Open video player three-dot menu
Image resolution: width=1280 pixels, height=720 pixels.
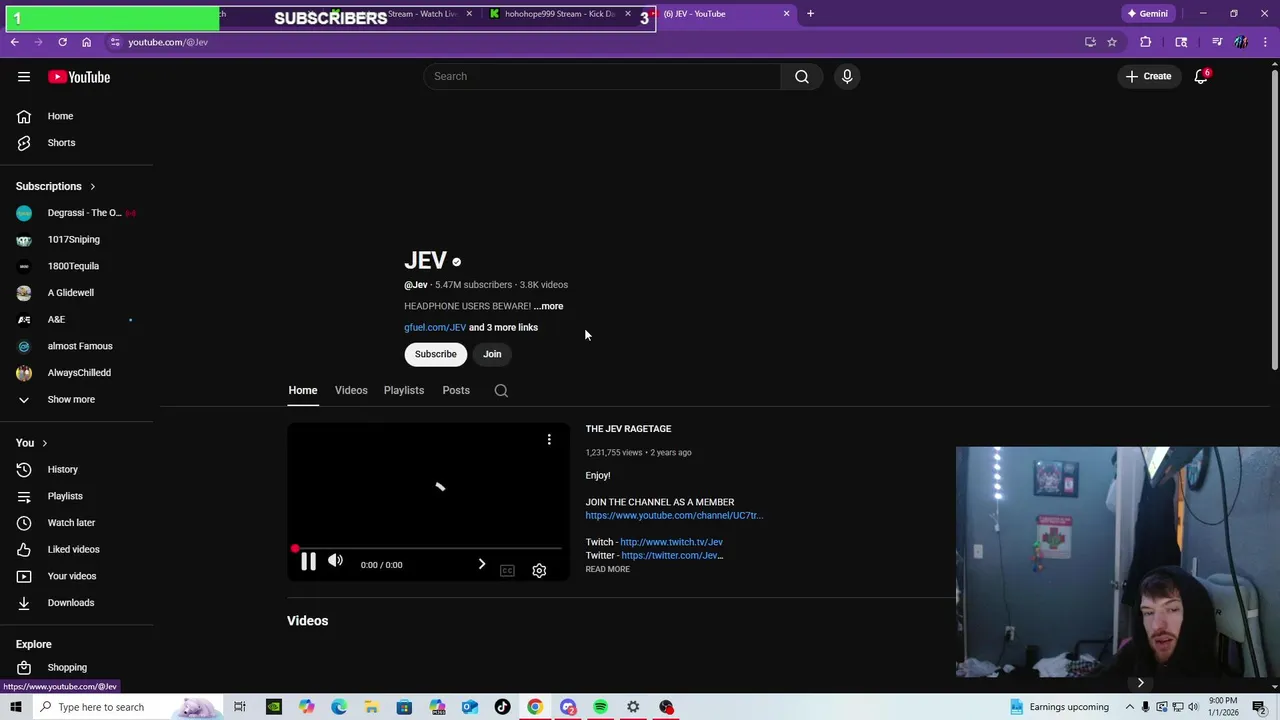[x=549, y=440]
